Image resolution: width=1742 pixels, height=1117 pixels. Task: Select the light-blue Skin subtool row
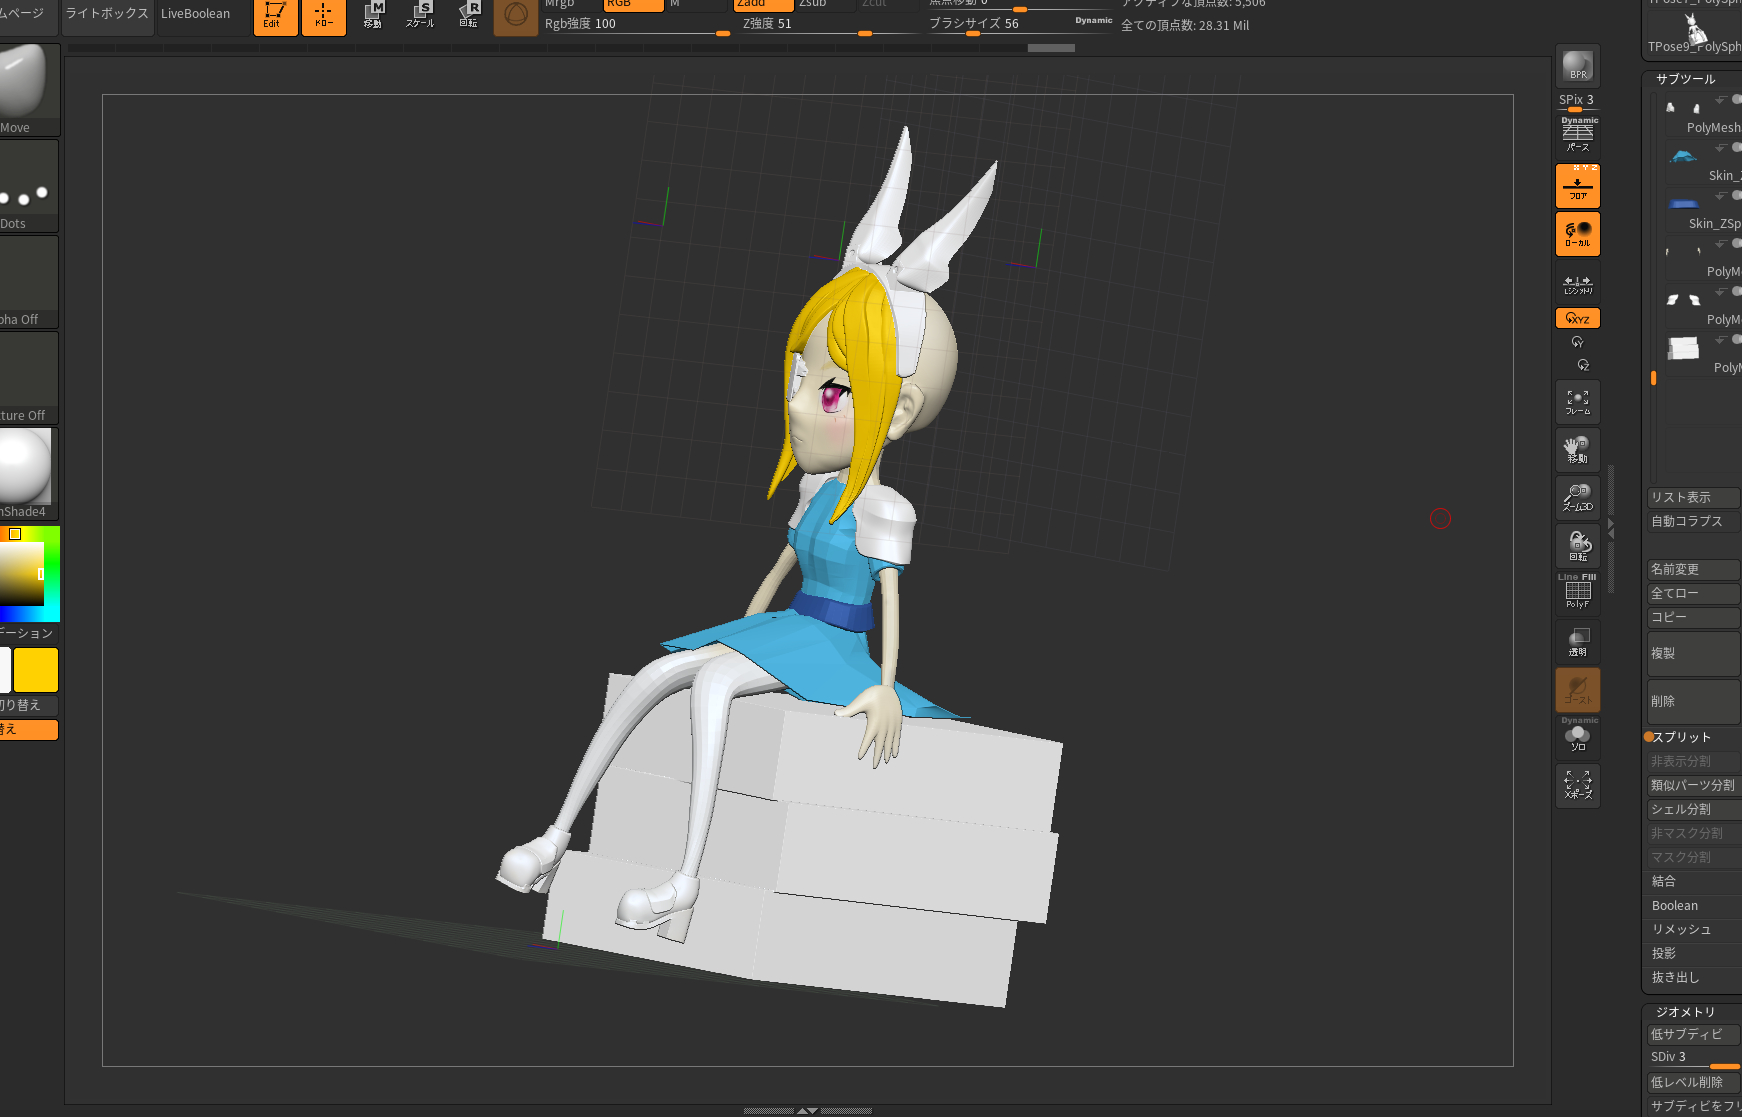1704,162
